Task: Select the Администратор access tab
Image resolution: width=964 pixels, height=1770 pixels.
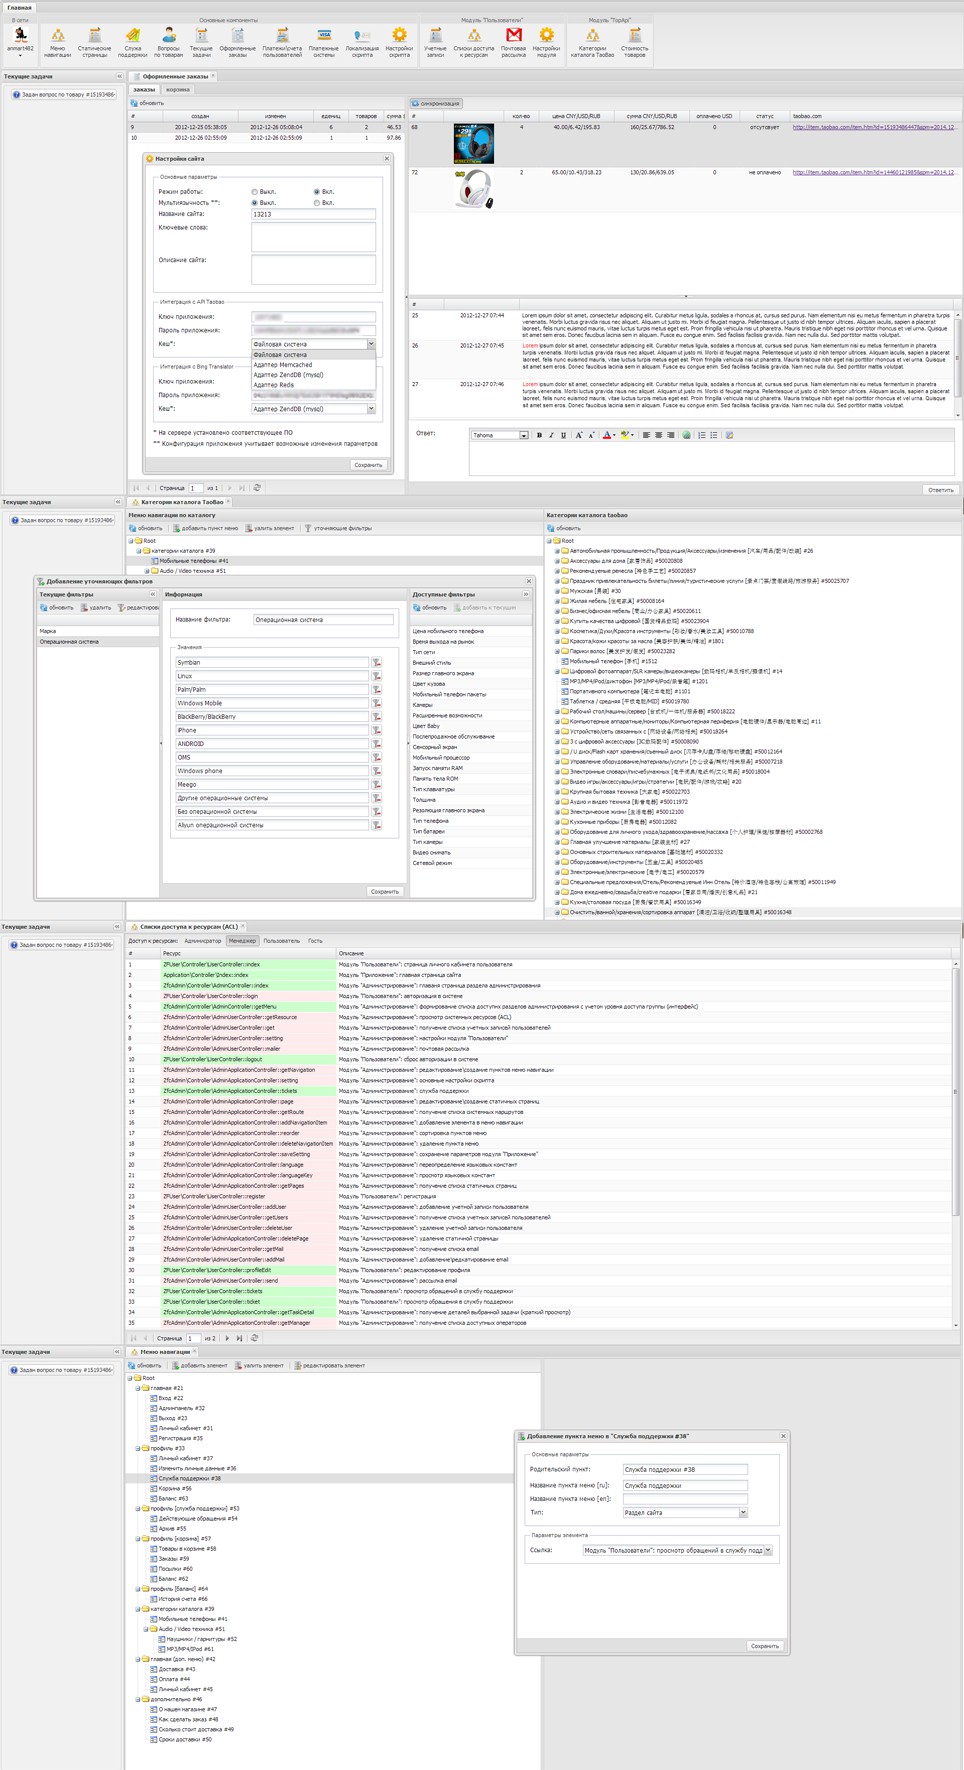Action: [x=203, y=941]
